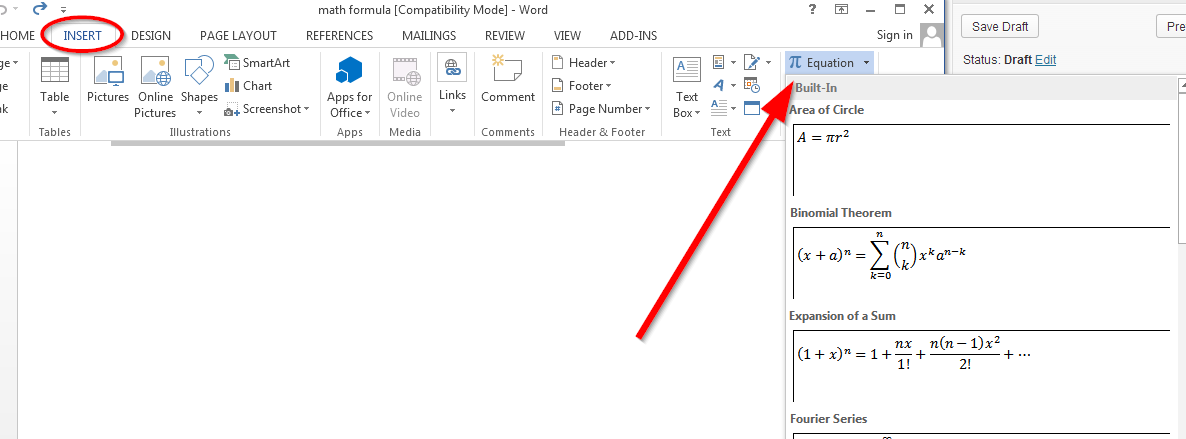This screenshot has height=439, width=1186.
Task: Open the References tab
Action: click(x=339, y=36)
